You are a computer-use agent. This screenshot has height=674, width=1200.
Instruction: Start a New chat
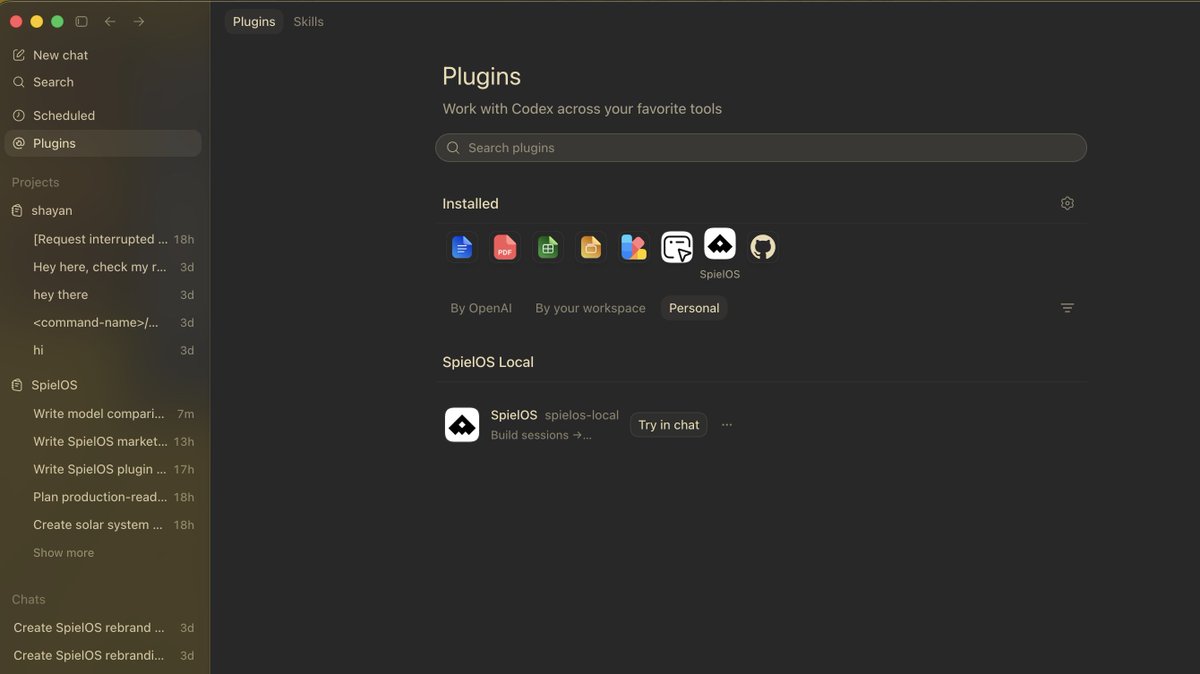(103, 55)
